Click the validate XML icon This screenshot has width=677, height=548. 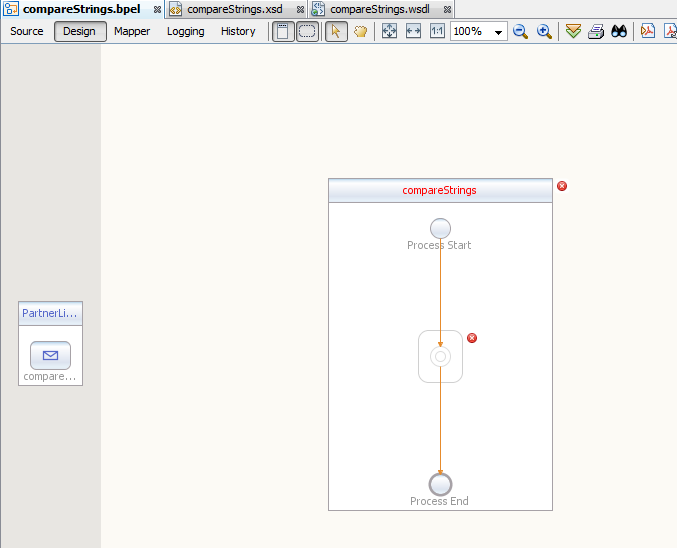[x=573, y=31]
